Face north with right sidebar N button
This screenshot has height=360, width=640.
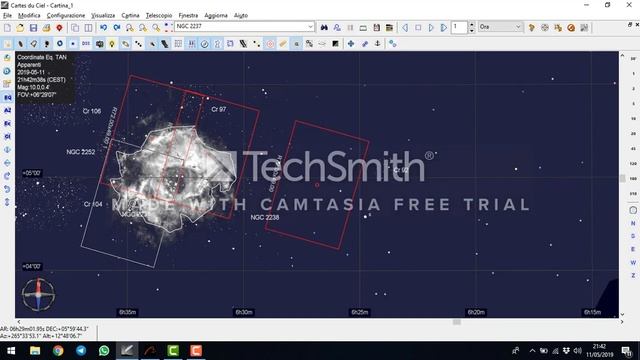[x=633, y=223]
